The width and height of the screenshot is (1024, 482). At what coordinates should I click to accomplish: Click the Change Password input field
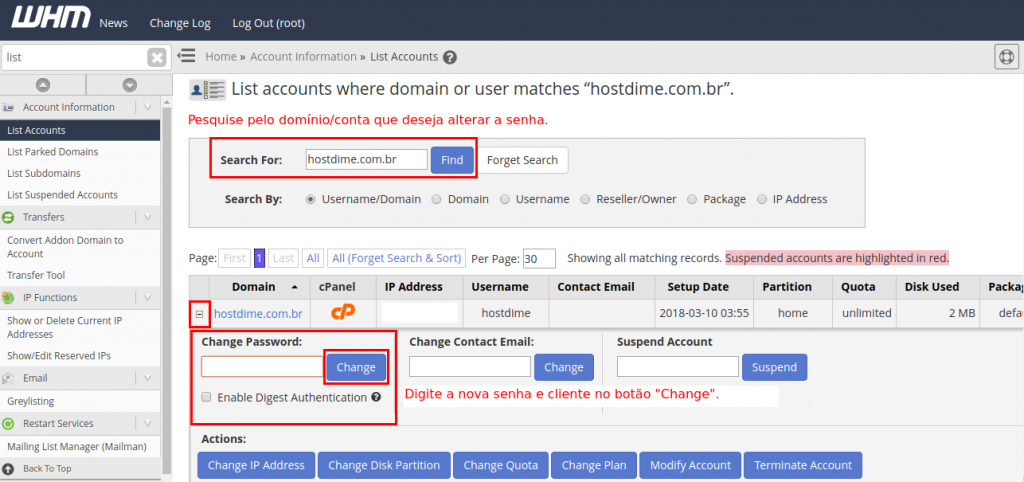(263, 366)
